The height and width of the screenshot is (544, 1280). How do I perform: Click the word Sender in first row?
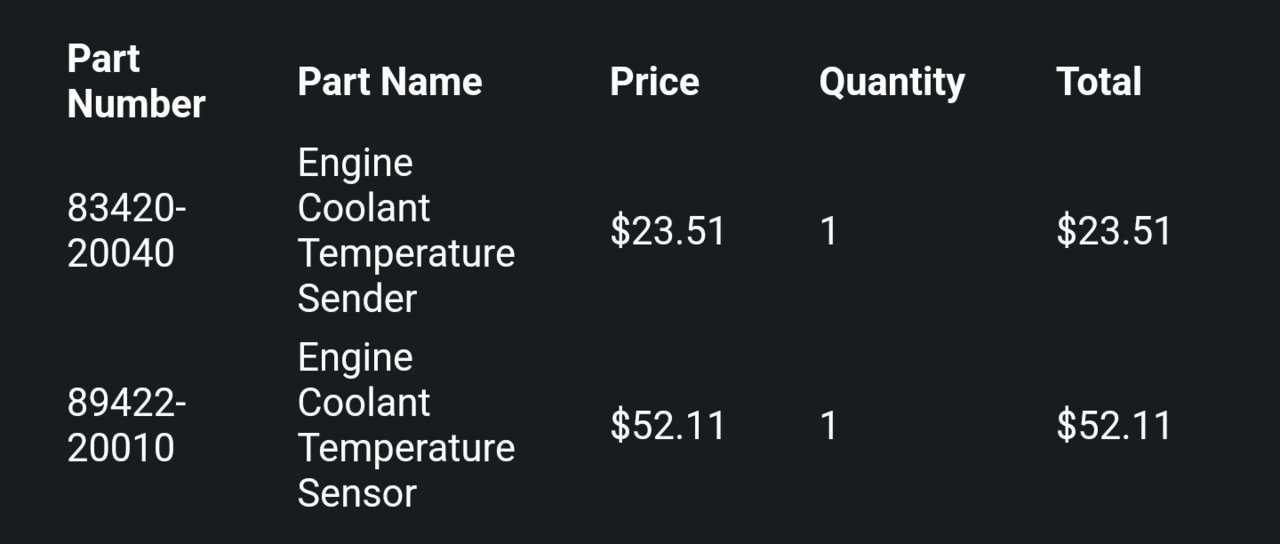pos(357,299)
